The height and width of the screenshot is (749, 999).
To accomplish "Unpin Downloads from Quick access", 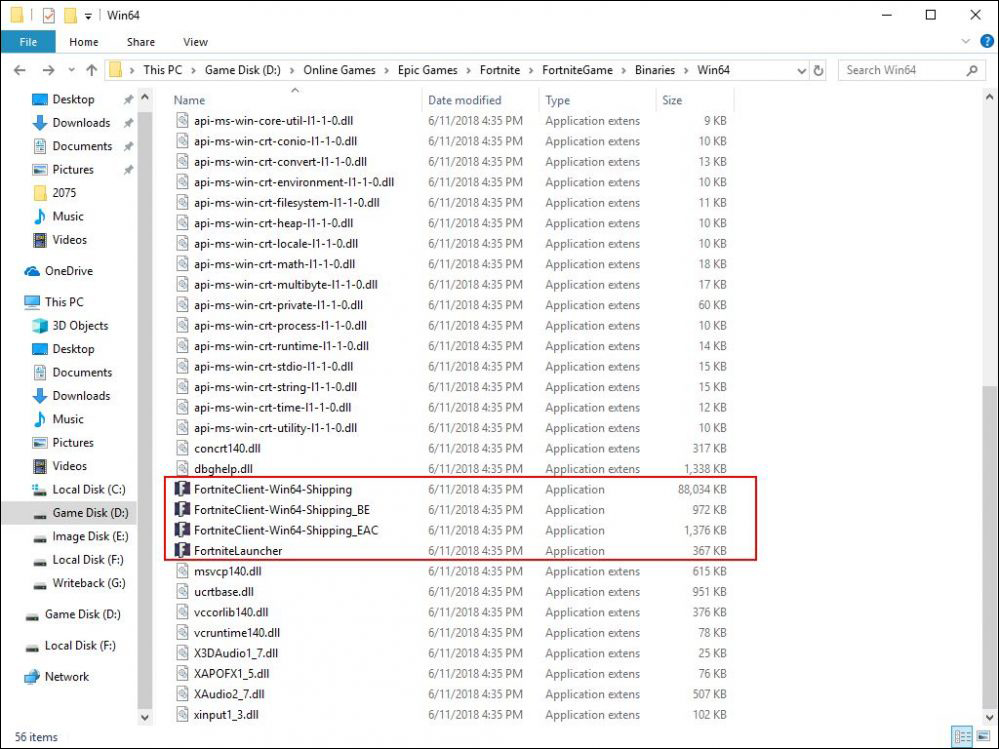I will pos(130,122).
